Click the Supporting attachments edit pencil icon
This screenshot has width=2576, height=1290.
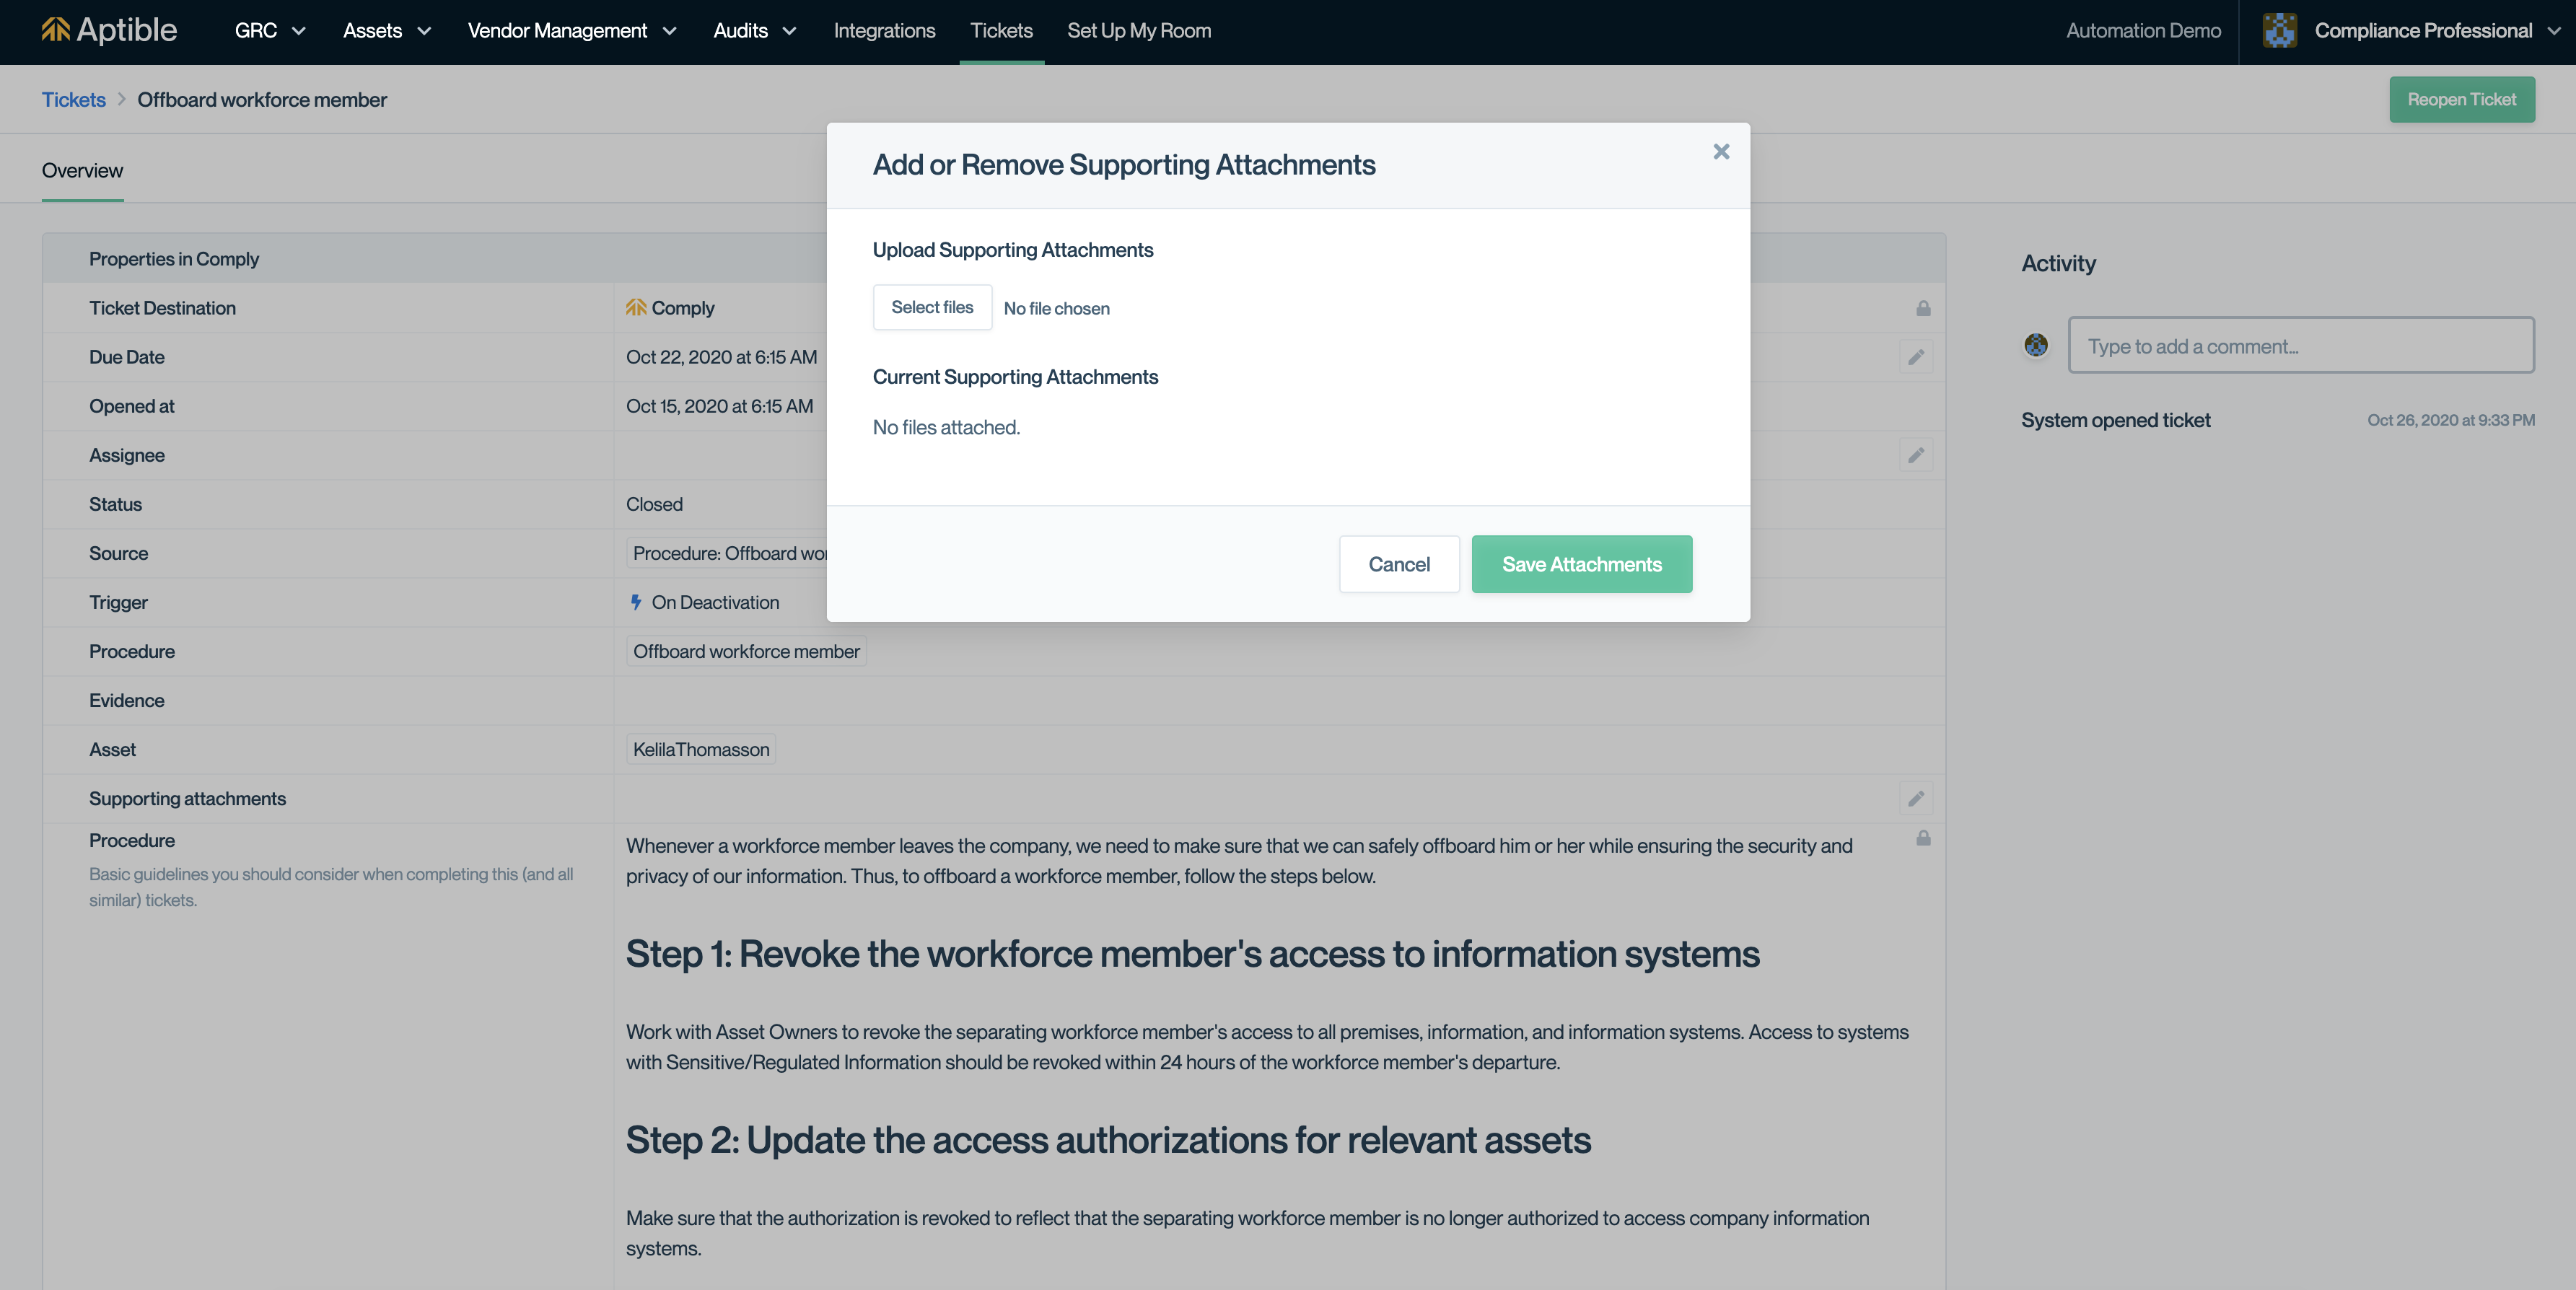pos(1915,799)
